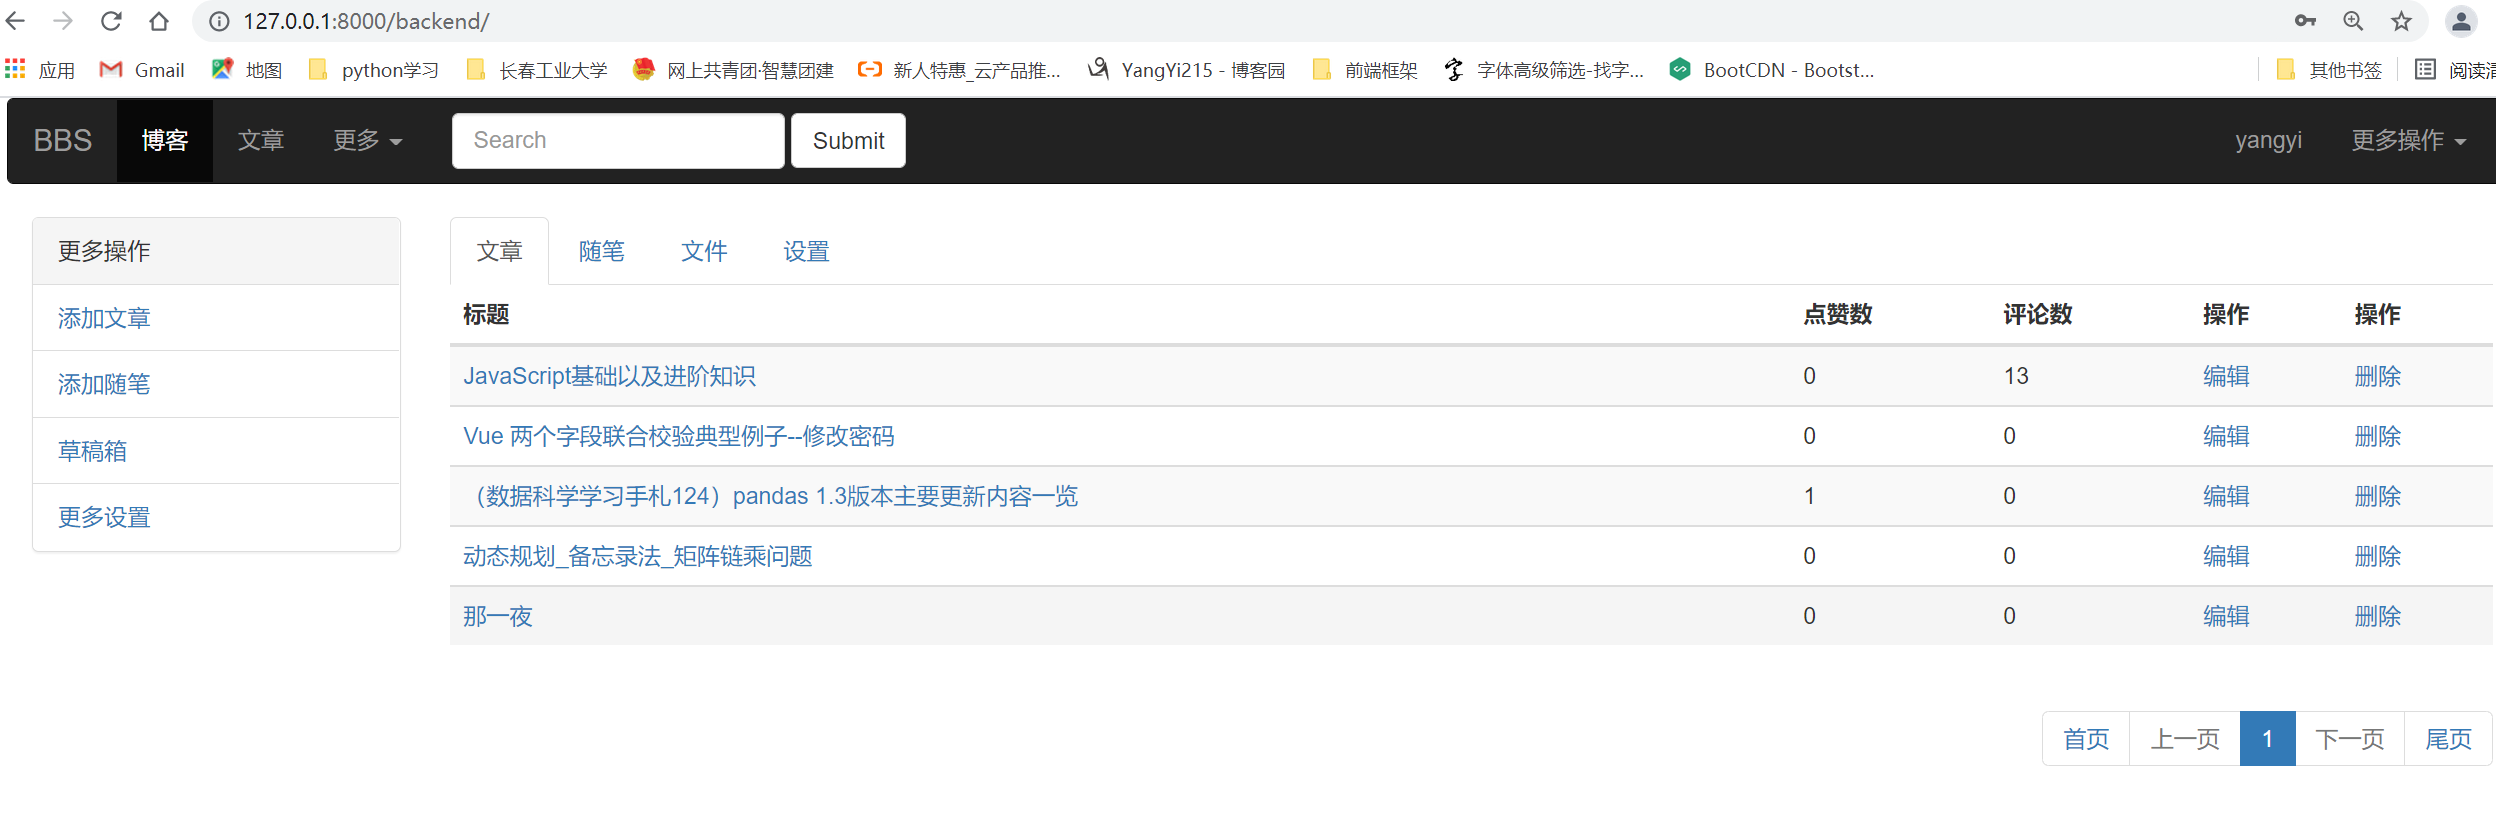Image resolution: width=2496 pixels, height=820 pixels.
Task: Go to 上一页 in pagination
Action: (x=2185, y=739)
